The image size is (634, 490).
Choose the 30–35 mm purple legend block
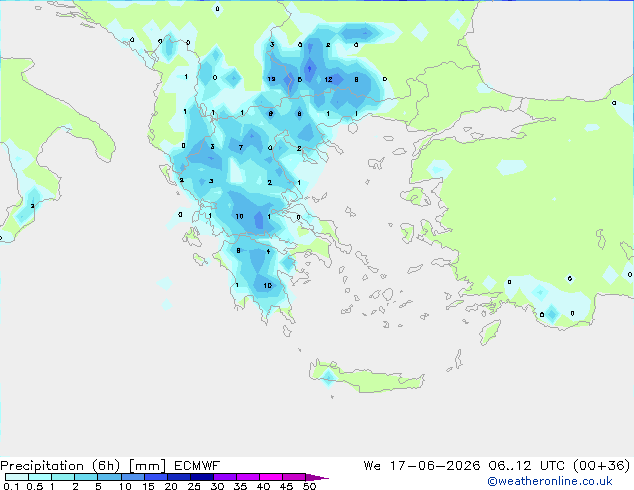(225, 477)
